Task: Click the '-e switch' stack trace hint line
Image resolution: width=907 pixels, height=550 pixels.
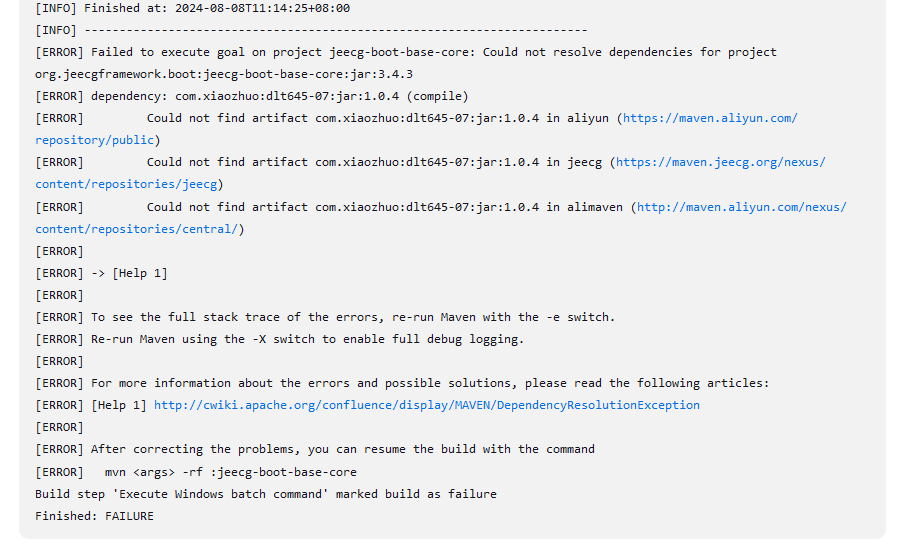Action: [x=325, y=317]
